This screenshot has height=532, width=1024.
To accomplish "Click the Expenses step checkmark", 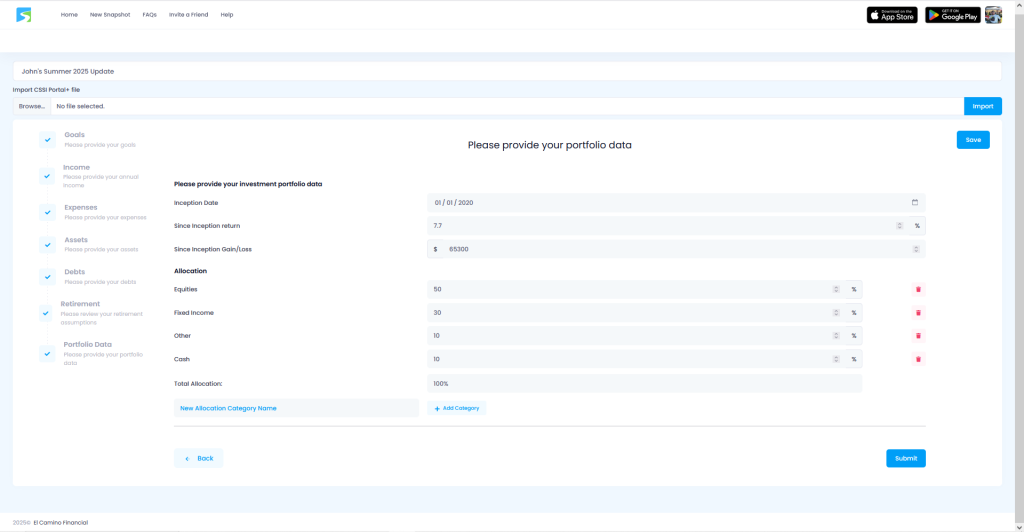I will pos(47,212).
